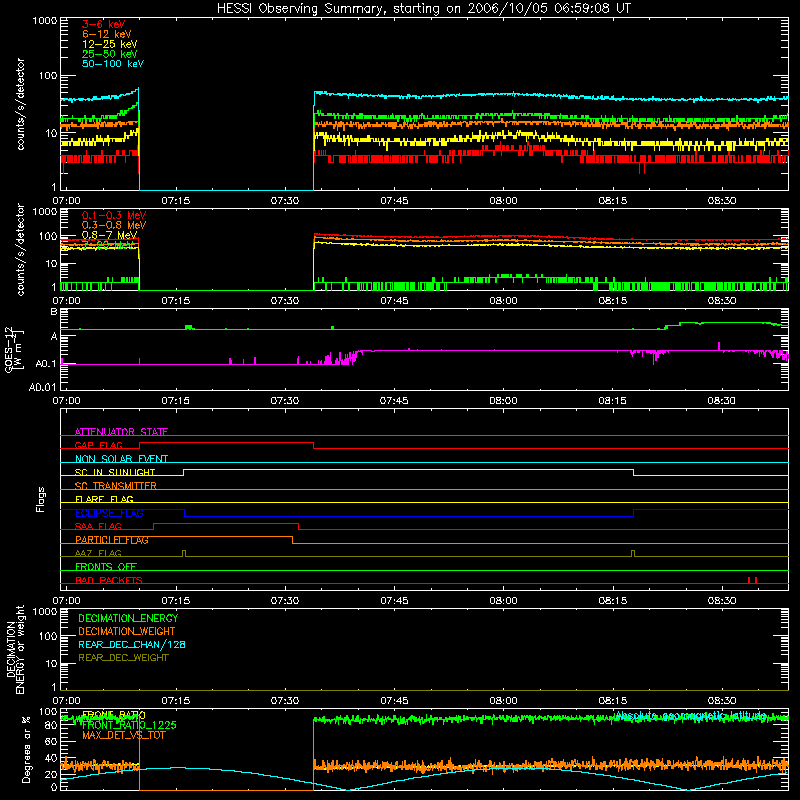
Task: Select the 07:45 time label under Flags panel
Action: 394,601
